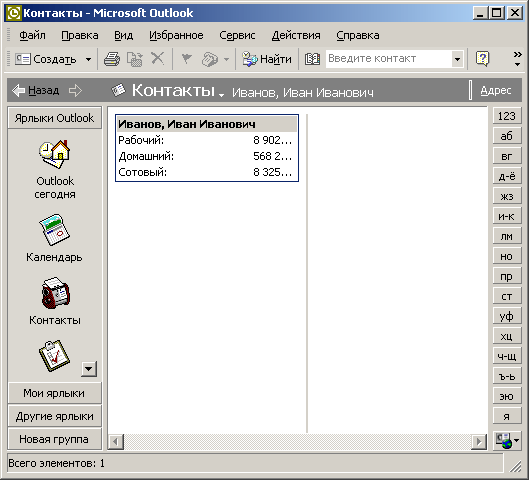This screenshot has height=480, width=529.
Task: Expand the Create button dropdown arrow
Action: (x=88, y=59)
